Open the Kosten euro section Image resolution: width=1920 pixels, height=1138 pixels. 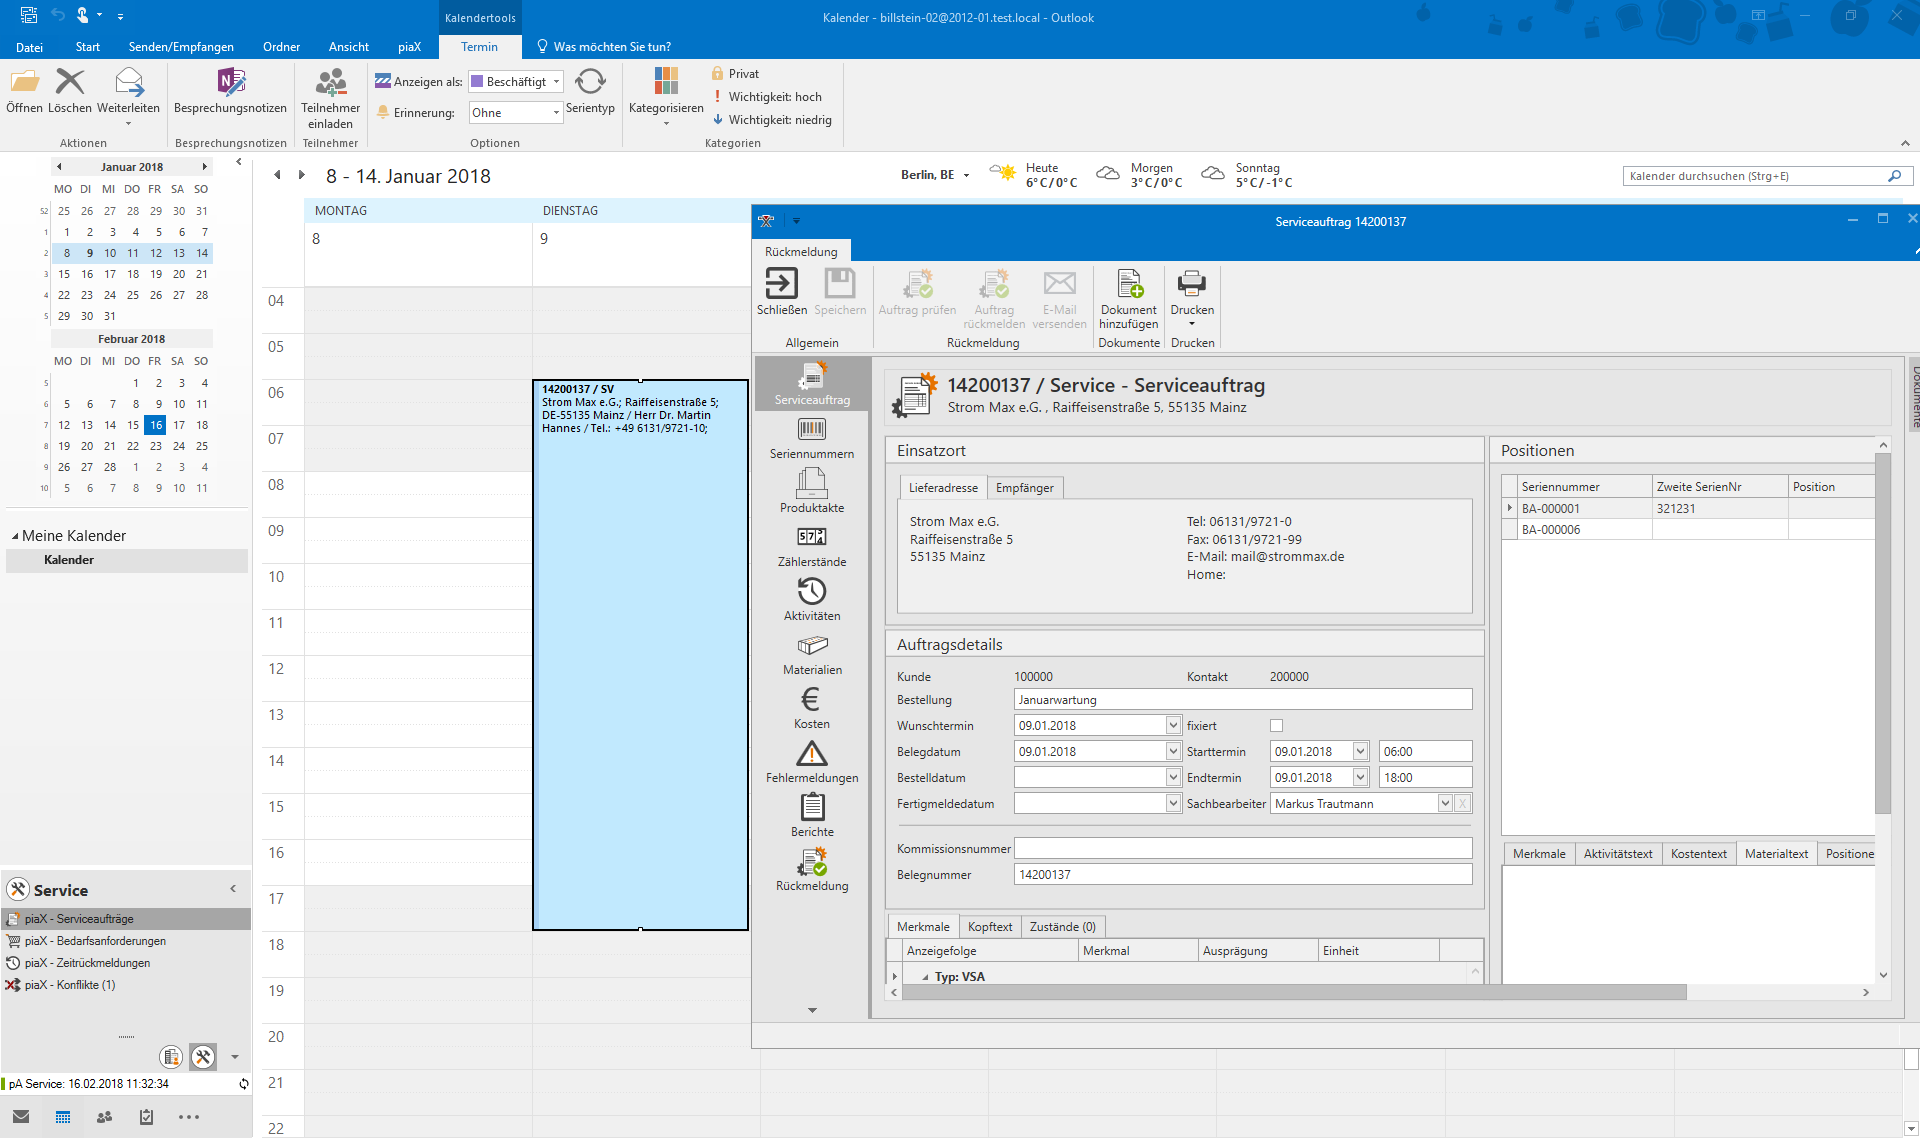point(812,709)
